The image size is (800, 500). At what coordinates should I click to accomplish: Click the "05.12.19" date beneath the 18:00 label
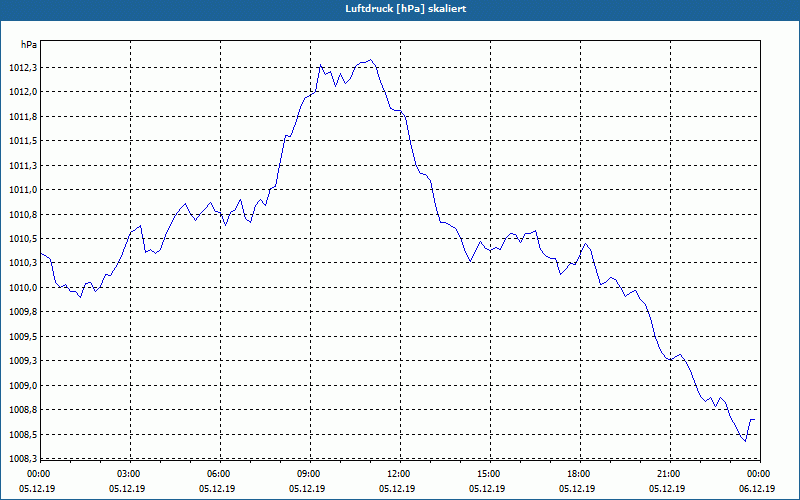tap(577, 489)
